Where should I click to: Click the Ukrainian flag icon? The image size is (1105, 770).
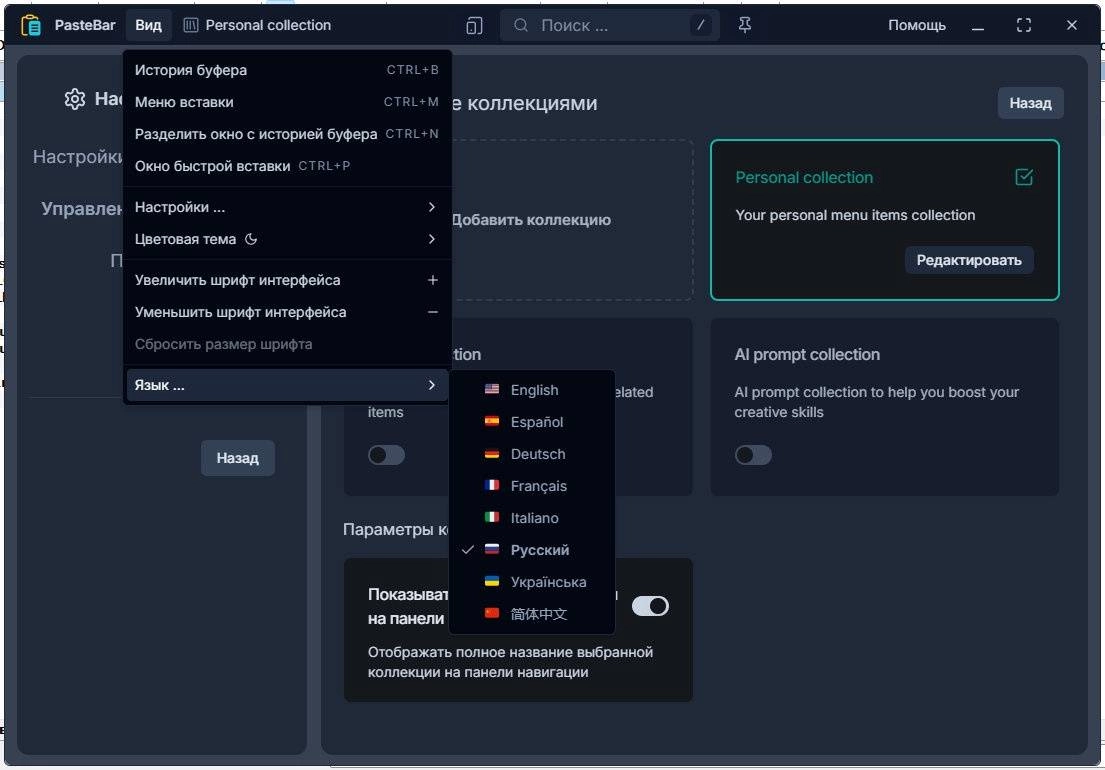(492, 581)
